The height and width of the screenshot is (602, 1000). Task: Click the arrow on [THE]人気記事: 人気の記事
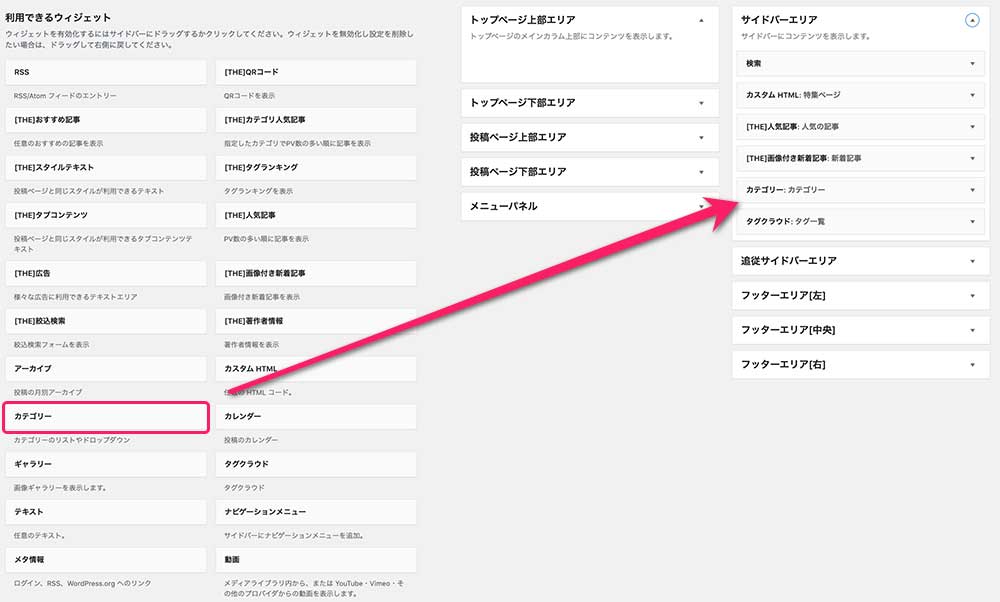[x=971, y=127]
